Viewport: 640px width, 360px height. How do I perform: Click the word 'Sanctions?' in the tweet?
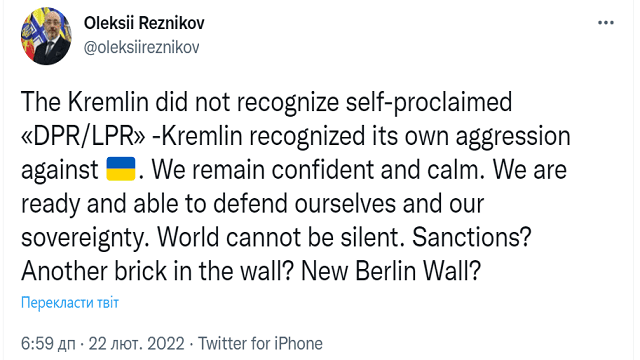pyautogui.click(x=471, y=237)
